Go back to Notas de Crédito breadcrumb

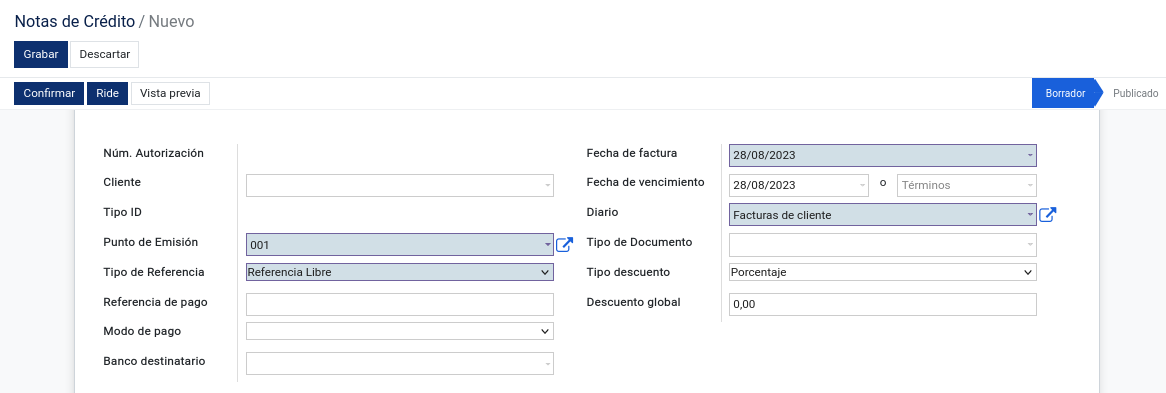pos(74,22)
